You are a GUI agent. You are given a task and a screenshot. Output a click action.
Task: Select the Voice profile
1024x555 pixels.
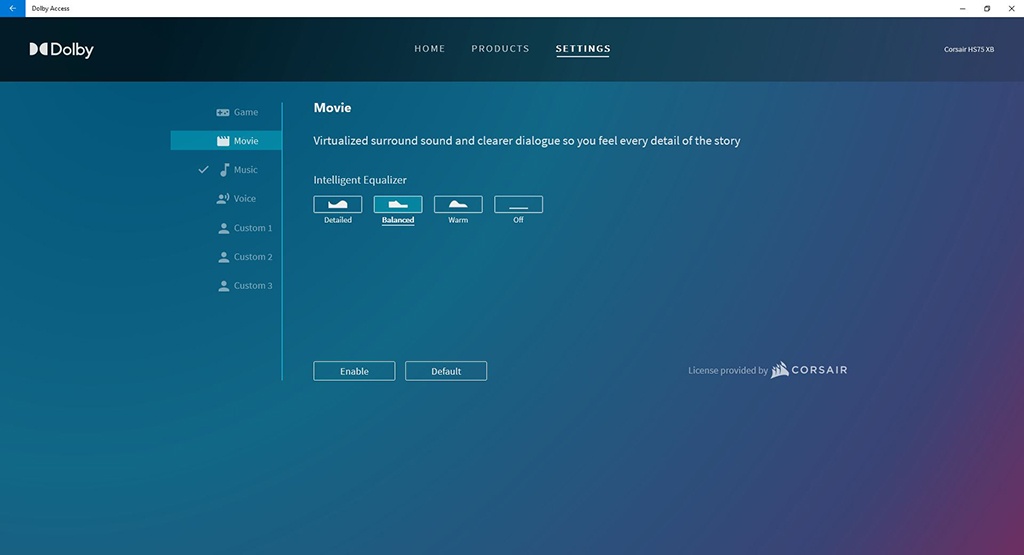(226, 198)
